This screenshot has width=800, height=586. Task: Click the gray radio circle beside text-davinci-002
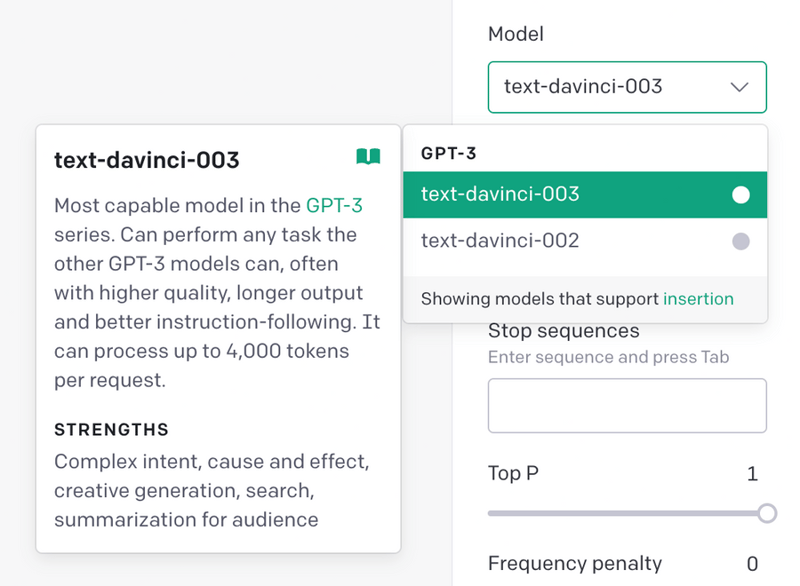pyautogui.click(x=741, y=241)
